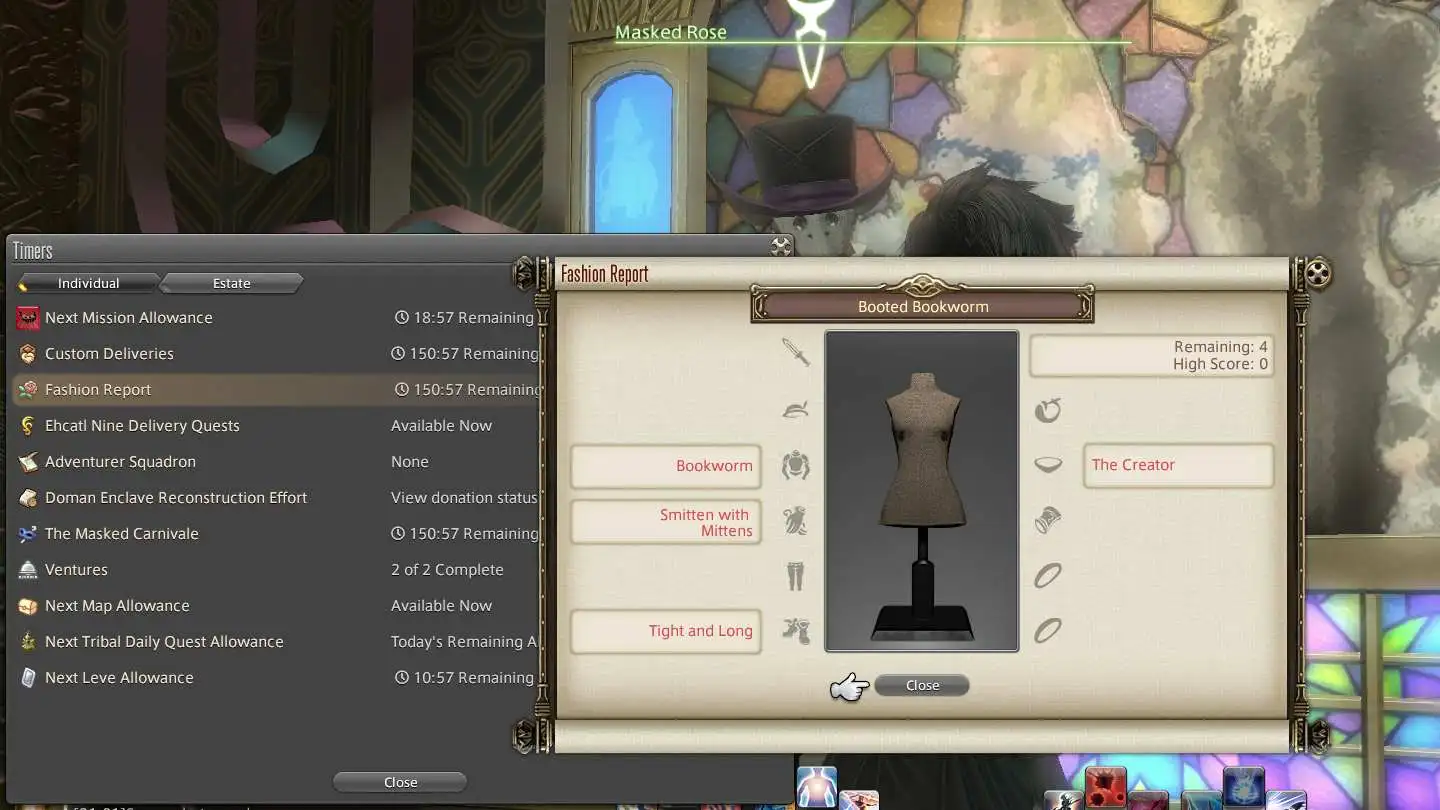1440x810 pixels.
Task: Select the weapon slot sword icon
Action: click(796, 352)
